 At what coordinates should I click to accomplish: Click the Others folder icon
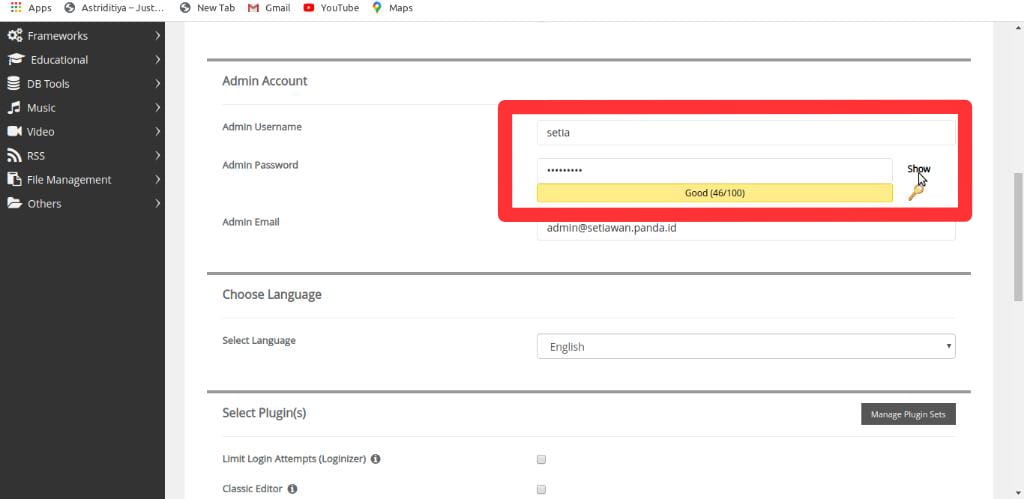coord(14,203)
